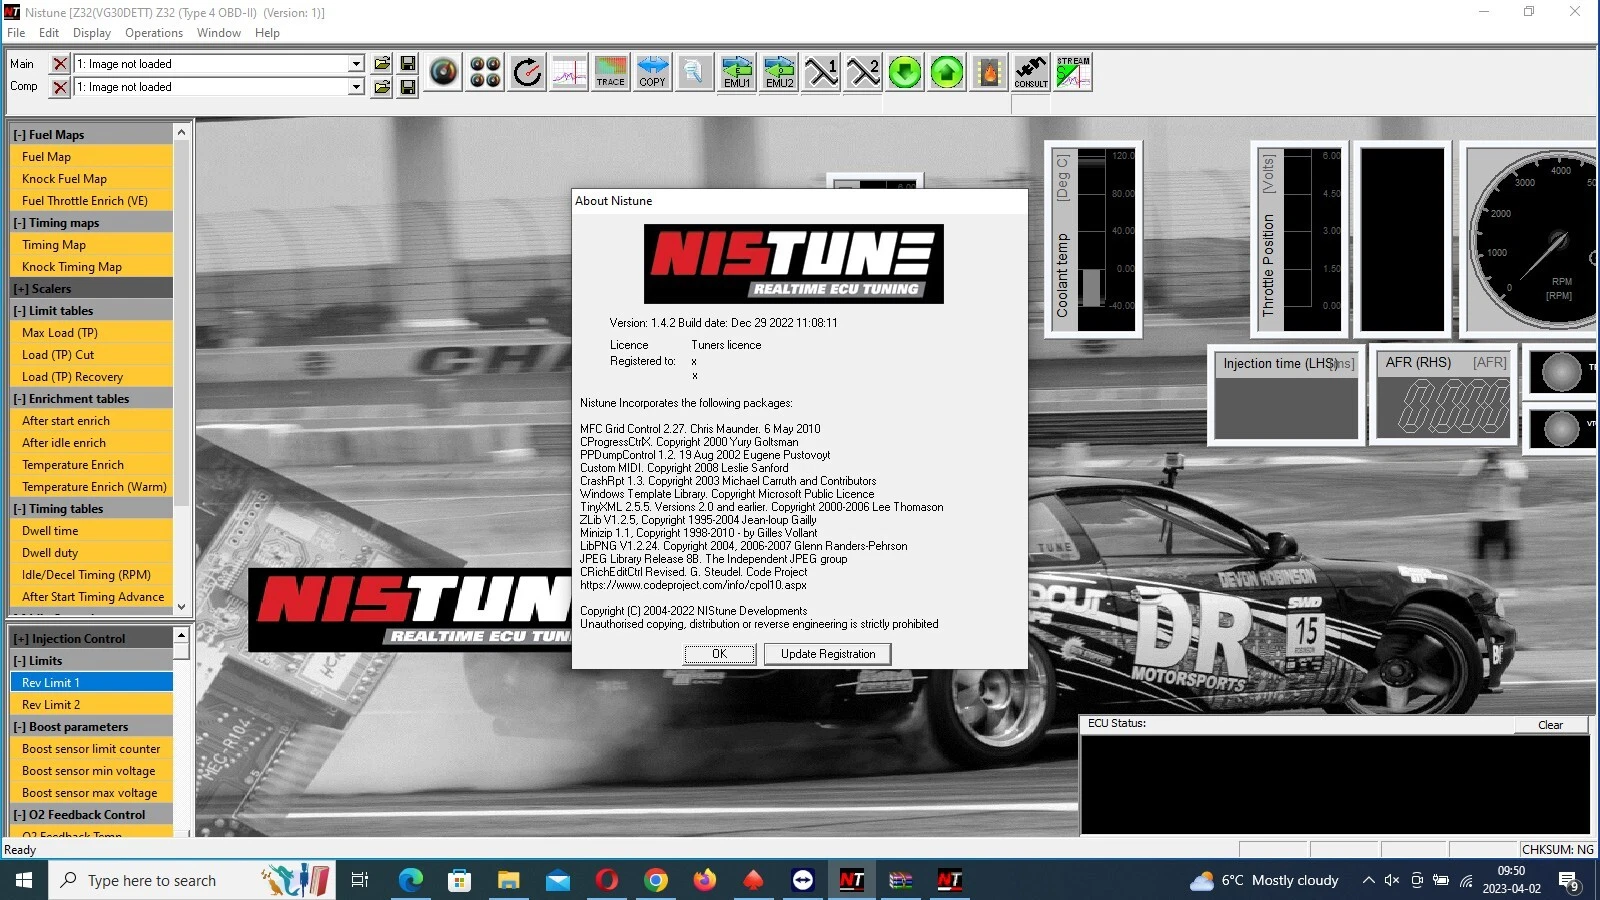Open the Comp image dropdown list

click(355, 87)
